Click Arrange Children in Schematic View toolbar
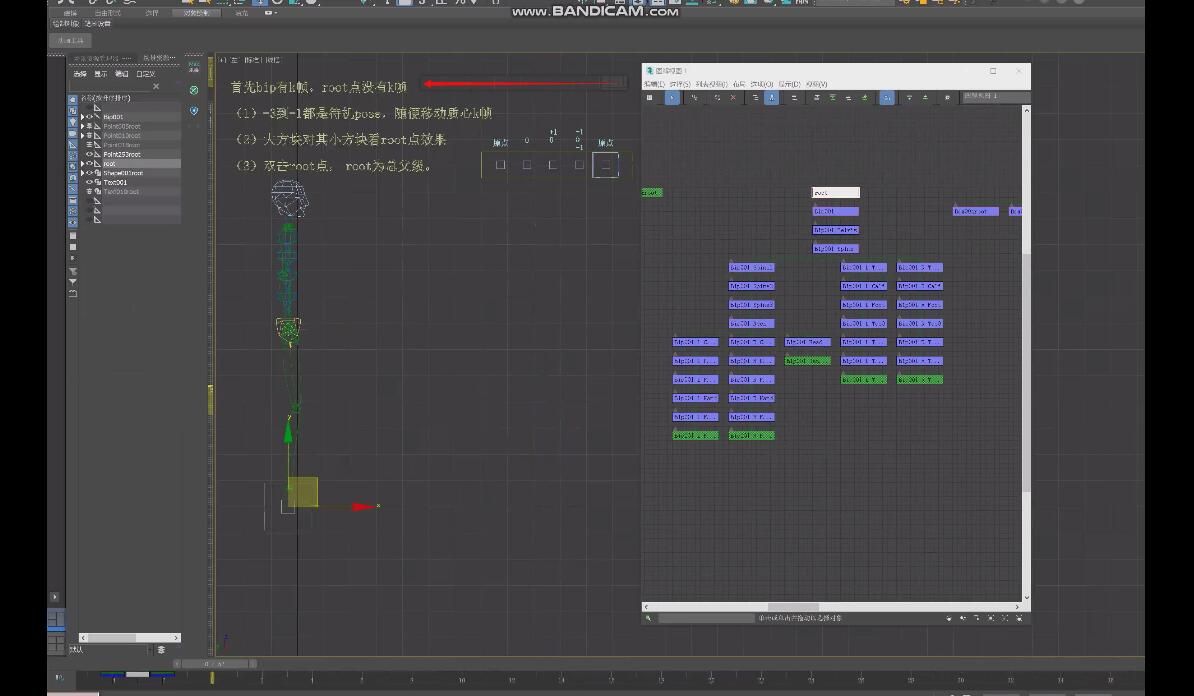Viewport: 1194px width, 696px height. (816, 97)
